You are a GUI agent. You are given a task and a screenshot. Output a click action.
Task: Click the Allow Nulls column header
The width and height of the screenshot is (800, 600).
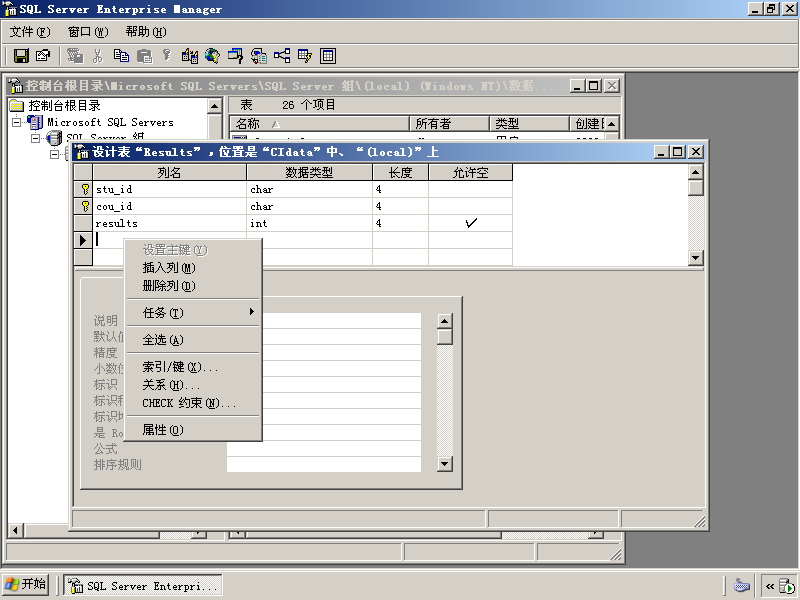coord(470,172)
